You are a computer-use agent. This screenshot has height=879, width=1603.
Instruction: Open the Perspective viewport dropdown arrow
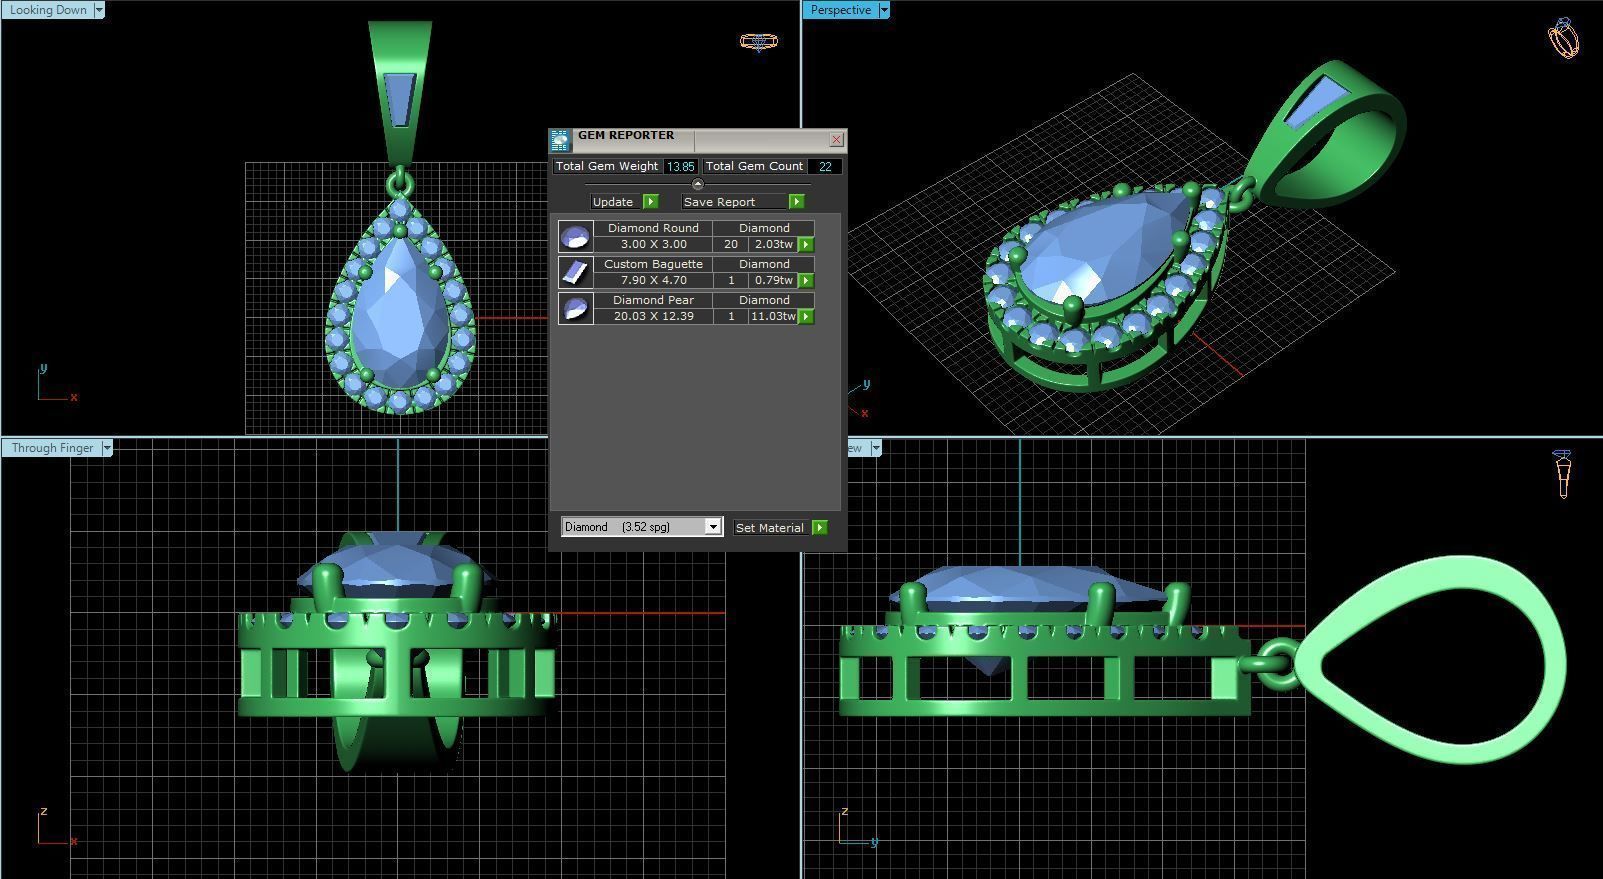tap(884, 10)
